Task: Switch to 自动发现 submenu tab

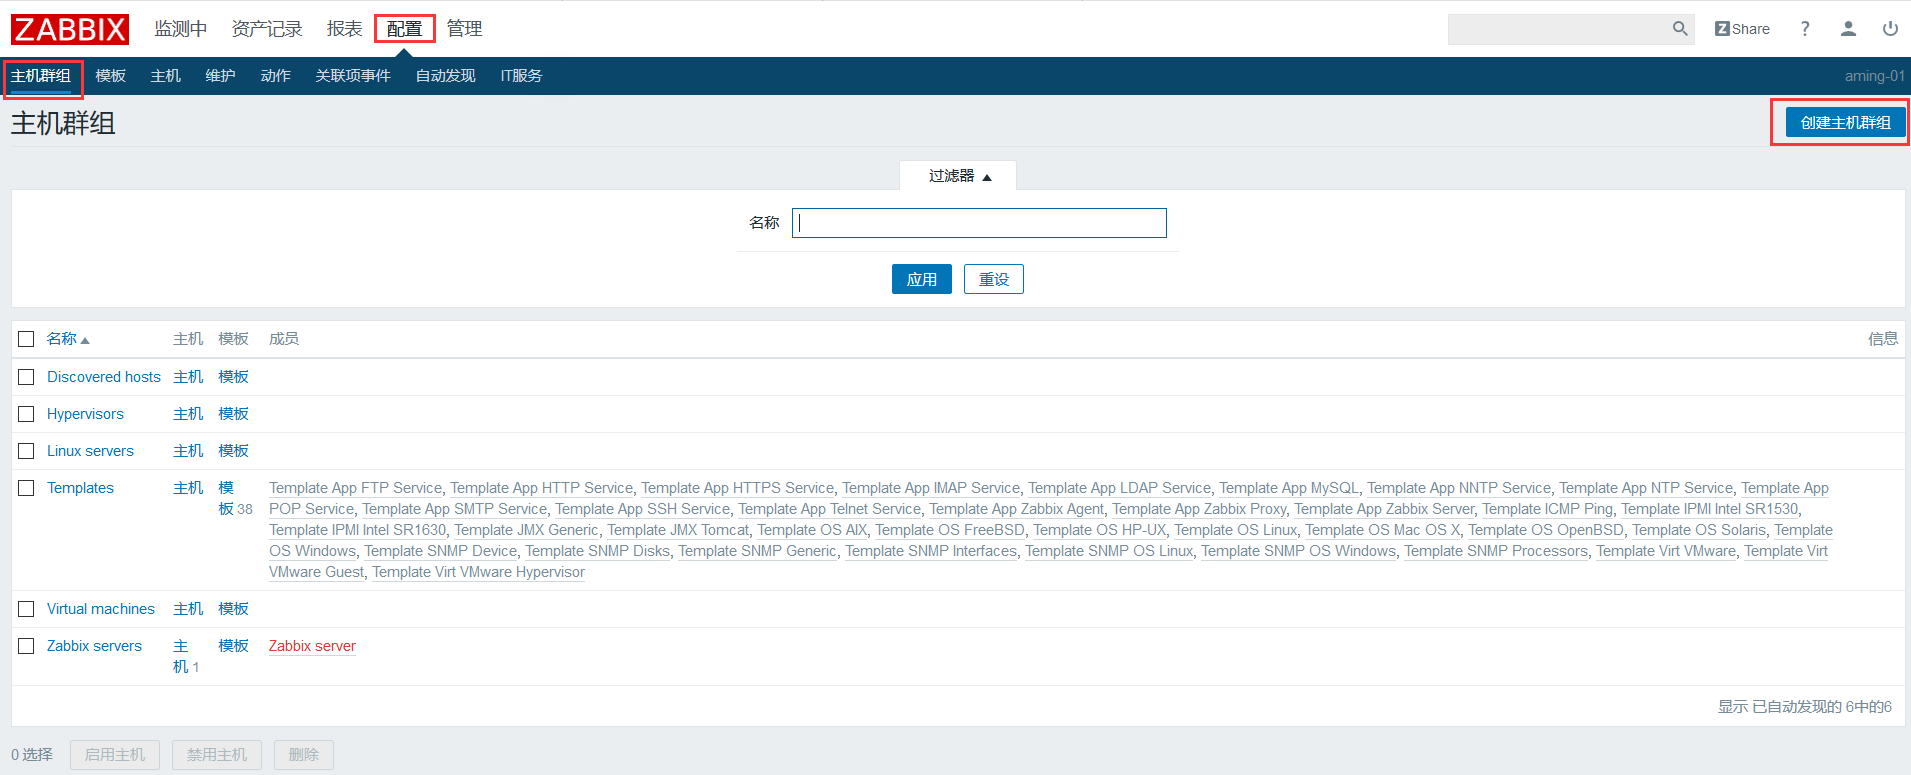Action: pyautogui.click(x=446, y=76)
